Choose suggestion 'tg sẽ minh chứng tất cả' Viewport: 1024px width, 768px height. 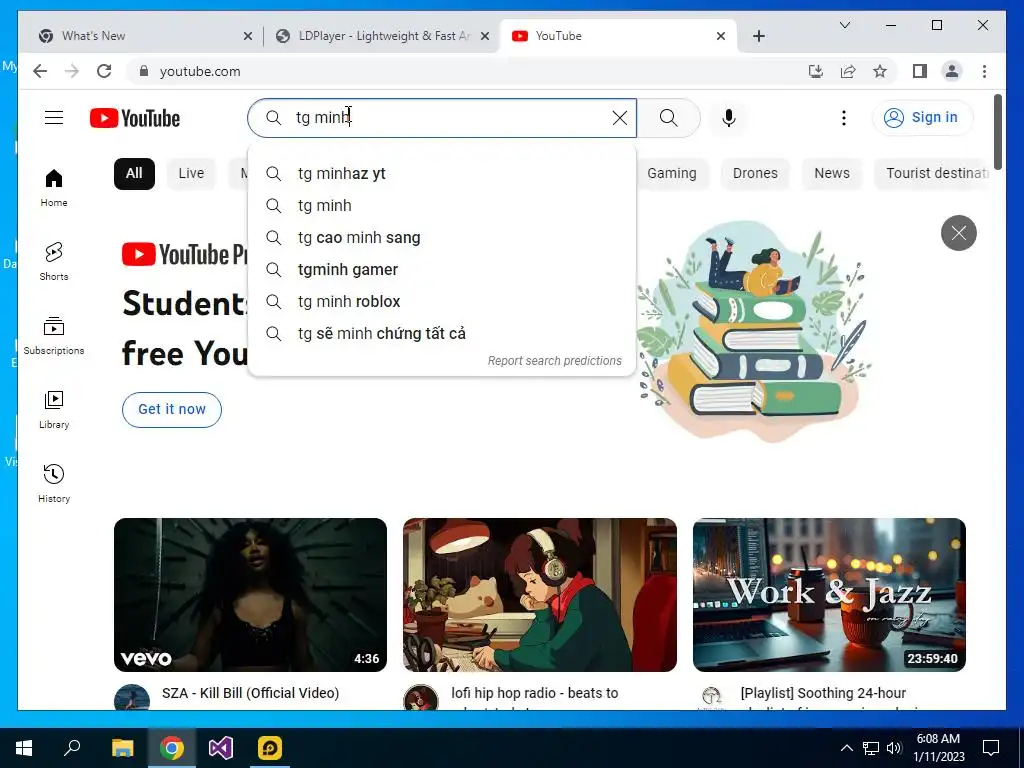(442, 334)
